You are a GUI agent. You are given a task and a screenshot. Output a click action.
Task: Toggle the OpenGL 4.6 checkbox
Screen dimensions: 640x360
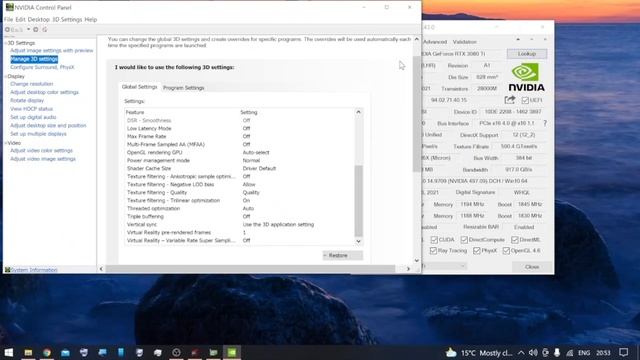coord(506,251)
